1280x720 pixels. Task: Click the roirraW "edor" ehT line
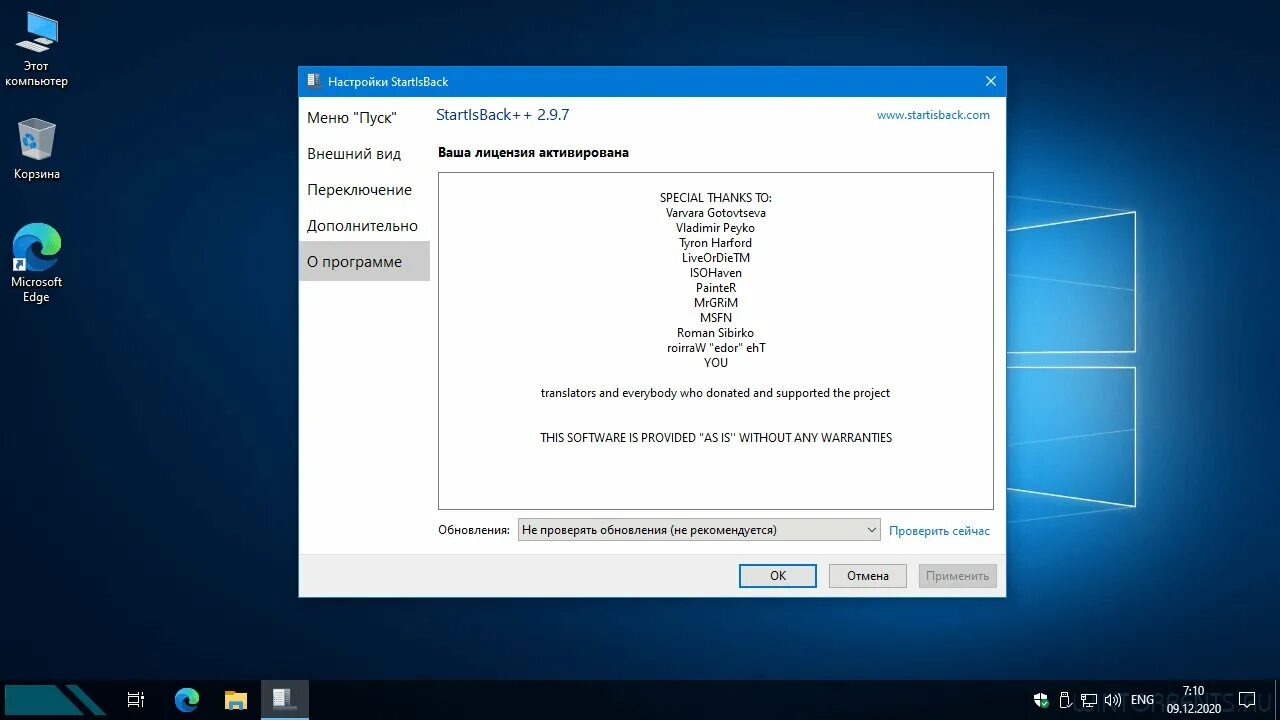pos(716,348)
